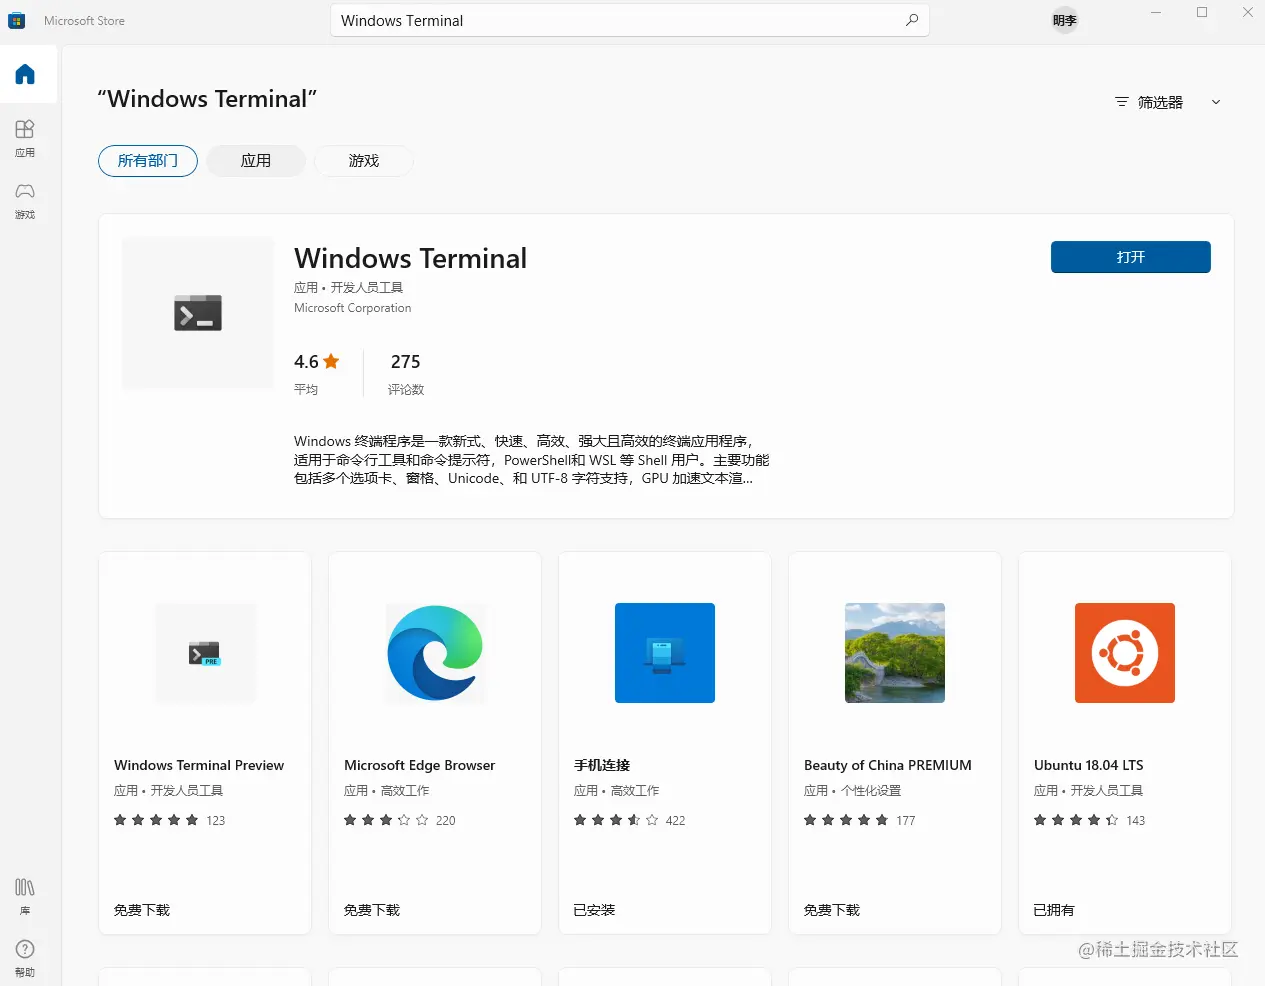The width and height of the screenshot is (1265, 986).
Task: Select the 游戏 filter tab
Action: point(364,161)
